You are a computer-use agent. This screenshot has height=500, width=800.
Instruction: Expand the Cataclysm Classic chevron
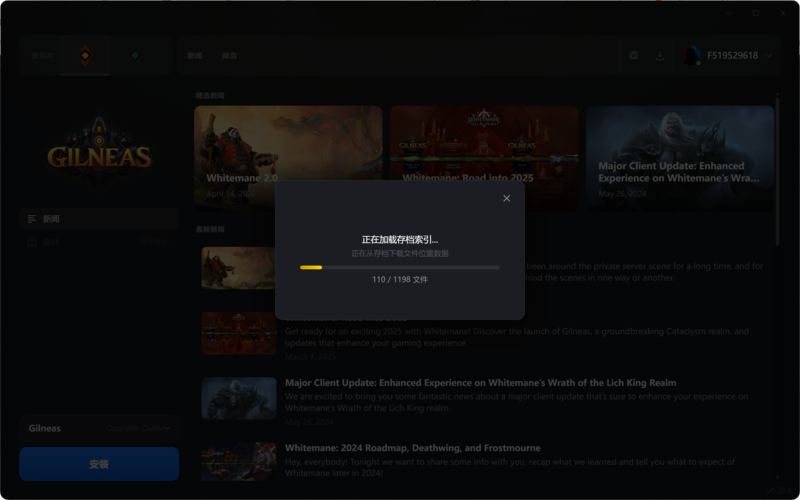click(167, 429)
